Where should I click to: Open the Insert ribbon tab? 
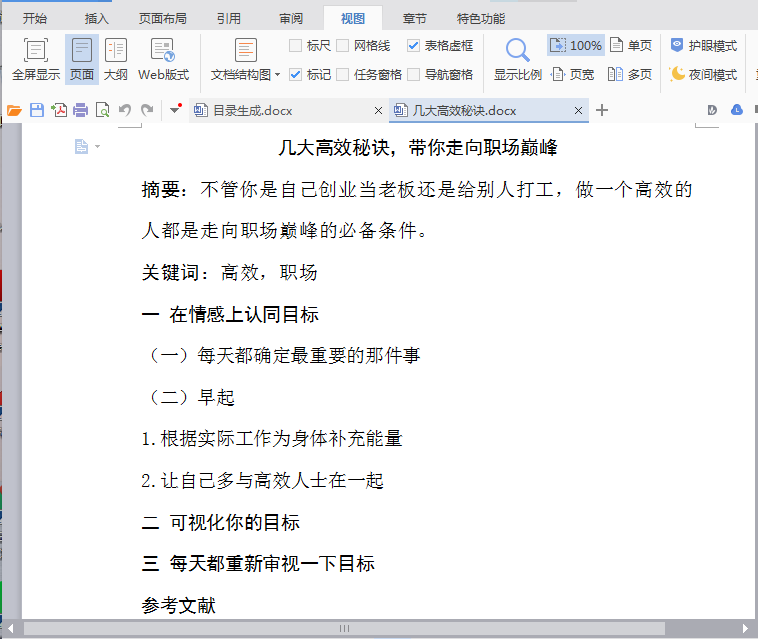[x=97, y=18]
